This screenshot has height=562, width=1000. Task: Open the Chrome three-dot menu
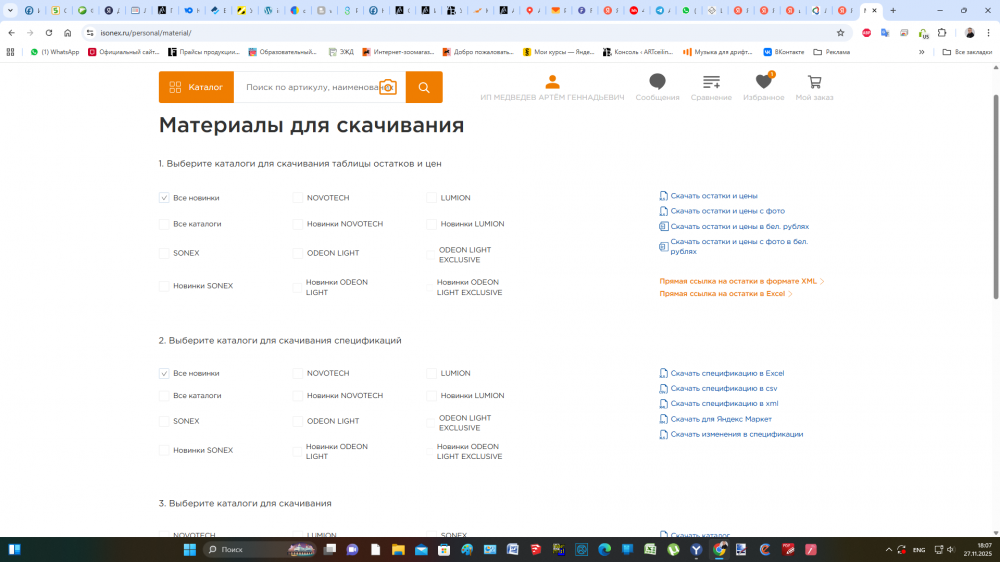tap(989, 33)
